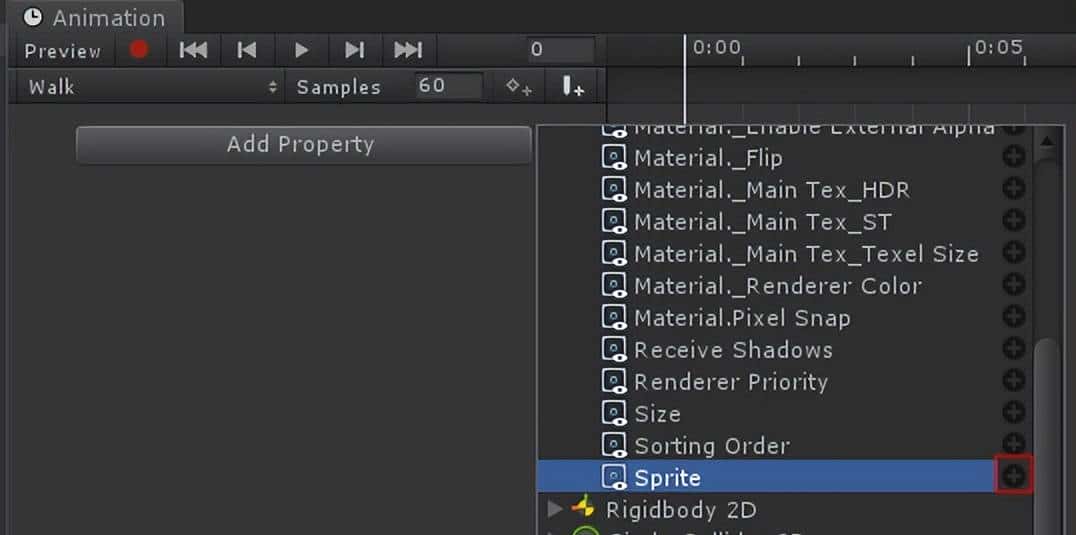The image size is (1076, 535).
Task: Jump to last keyframe of the clip
Action: [x=407, y=50]
